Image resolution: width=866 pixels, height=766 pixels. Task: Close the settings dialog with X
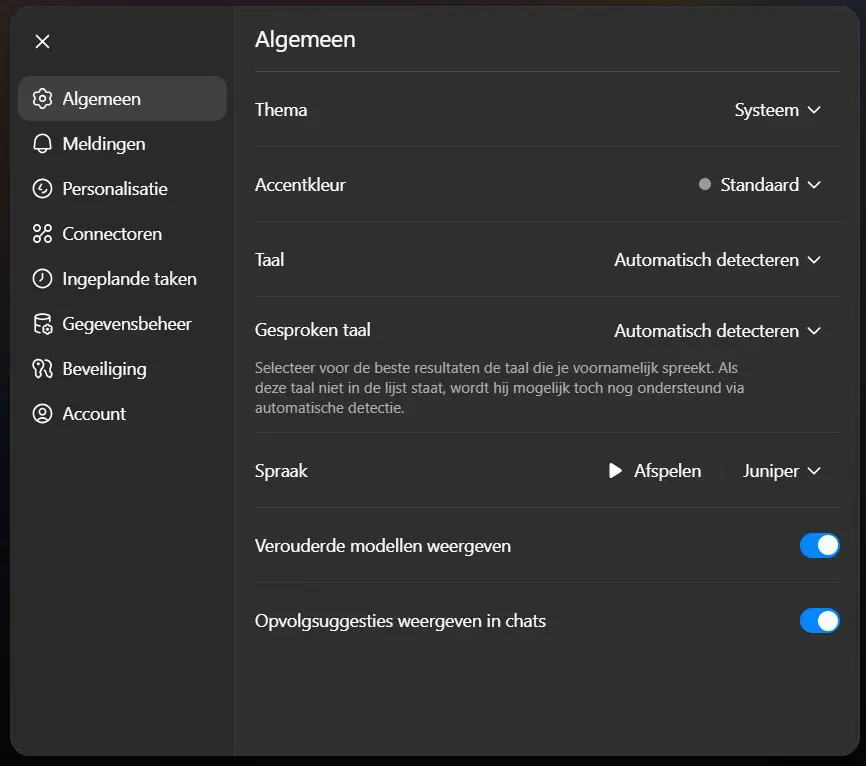click(42, 41)
